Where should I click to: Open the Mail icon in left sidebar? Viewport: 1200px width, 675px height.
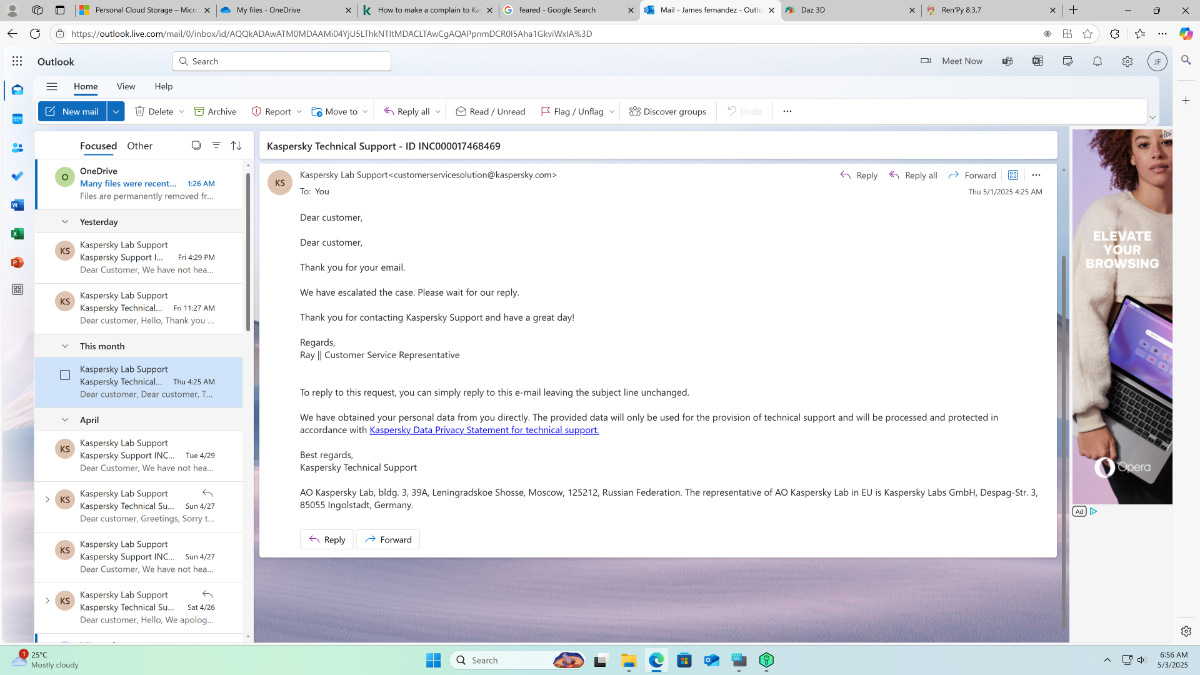coord(17,90)
